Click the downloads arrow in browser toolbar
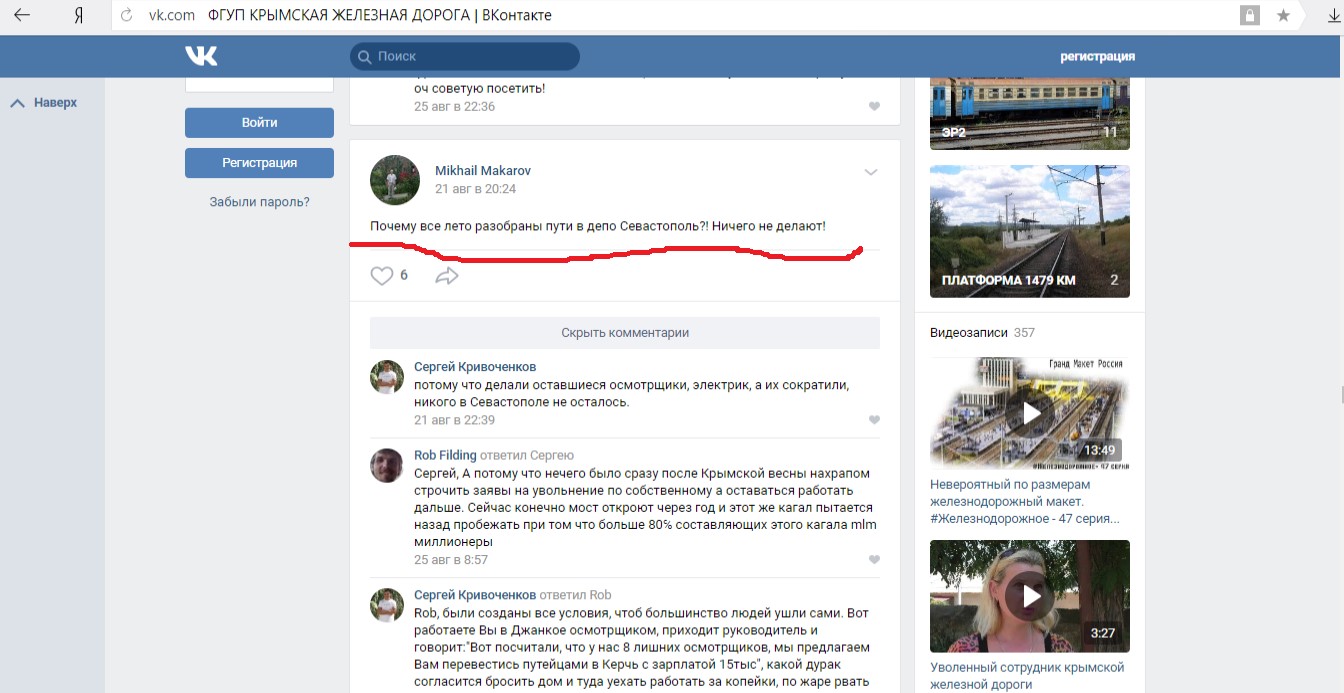Image resolution: width=1344 pixels, height=693 pixels. pyautogui.click(x=1332, y=15)
